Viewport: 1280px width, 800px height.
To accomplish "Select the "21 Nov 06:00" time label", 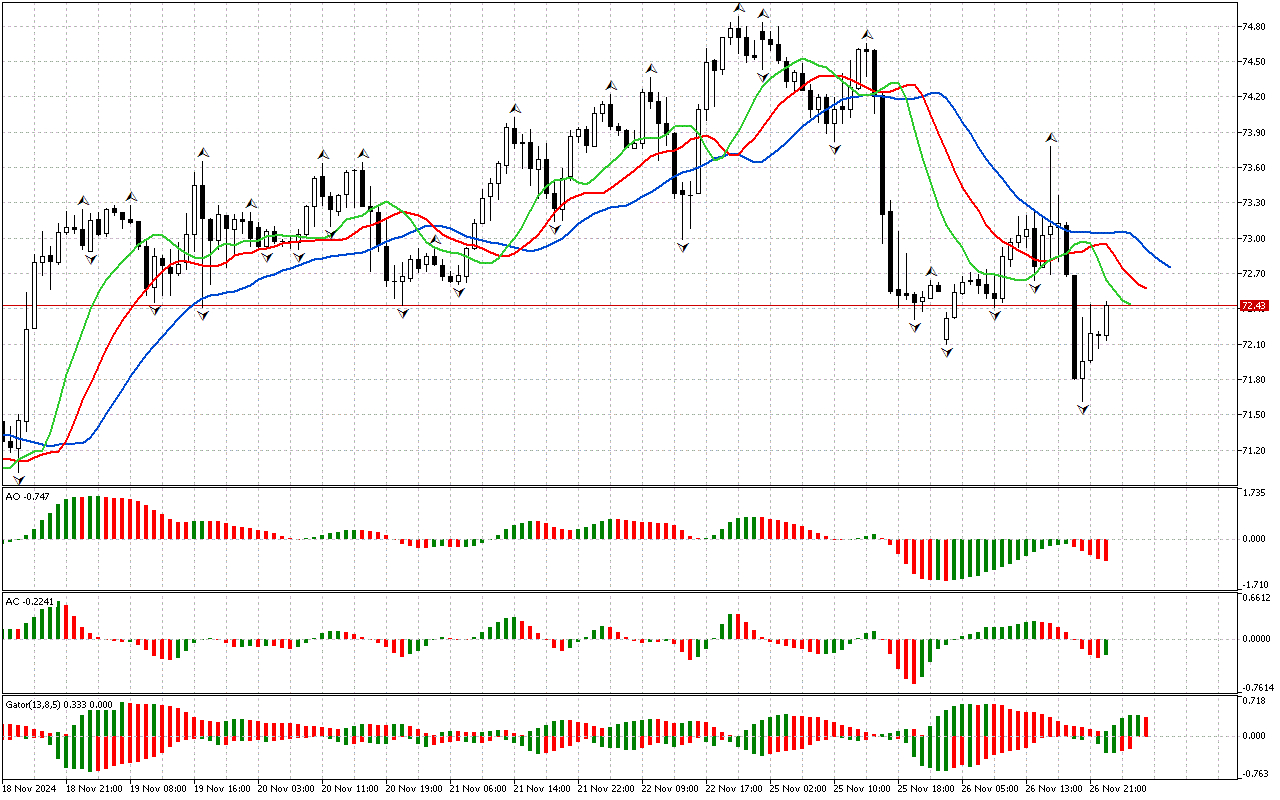I will 478,789.
